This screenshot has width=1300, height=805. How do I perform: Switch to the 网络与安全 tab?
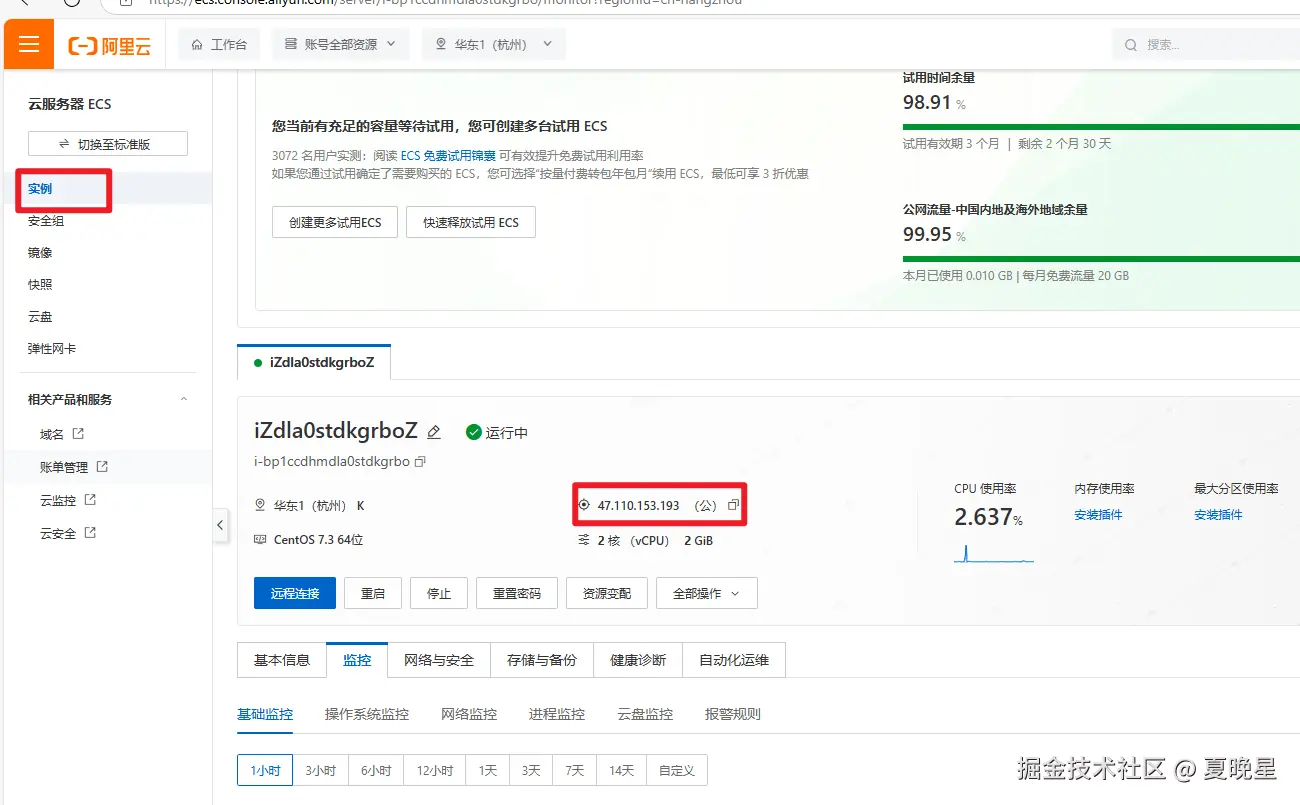439,660
